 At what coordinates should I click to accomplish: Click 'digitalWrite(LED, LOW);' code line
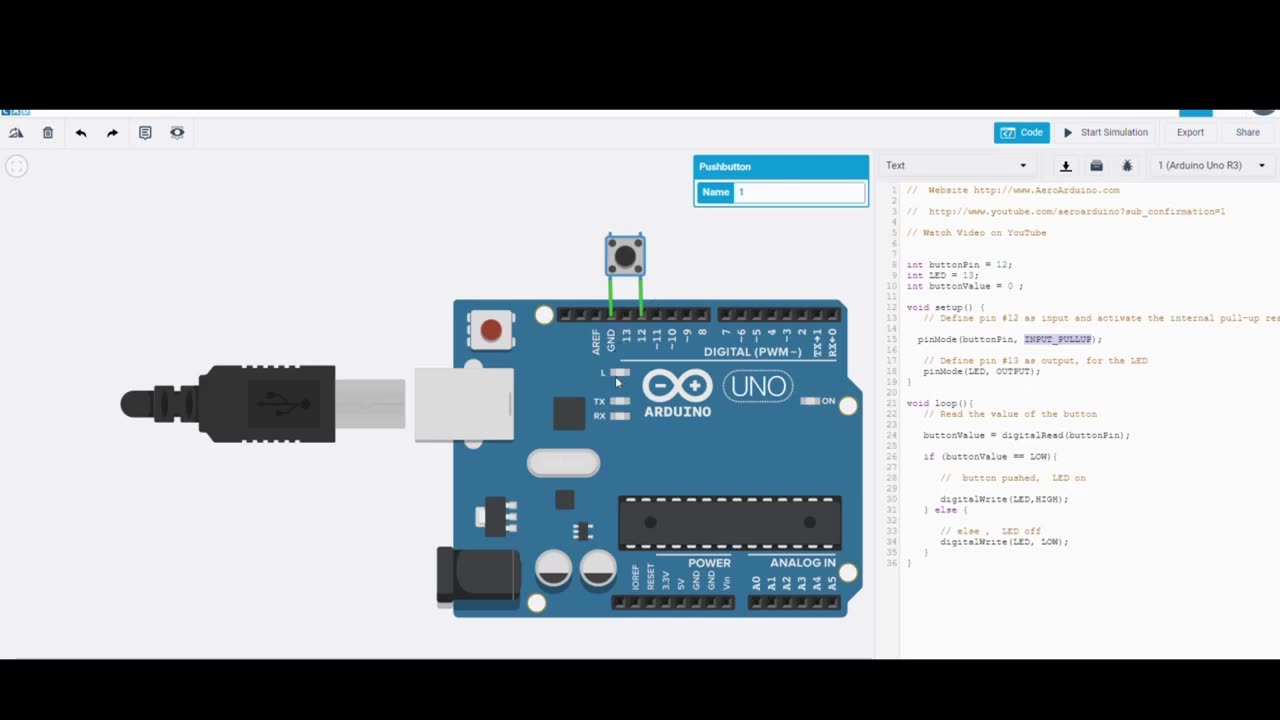point(1004,542)
